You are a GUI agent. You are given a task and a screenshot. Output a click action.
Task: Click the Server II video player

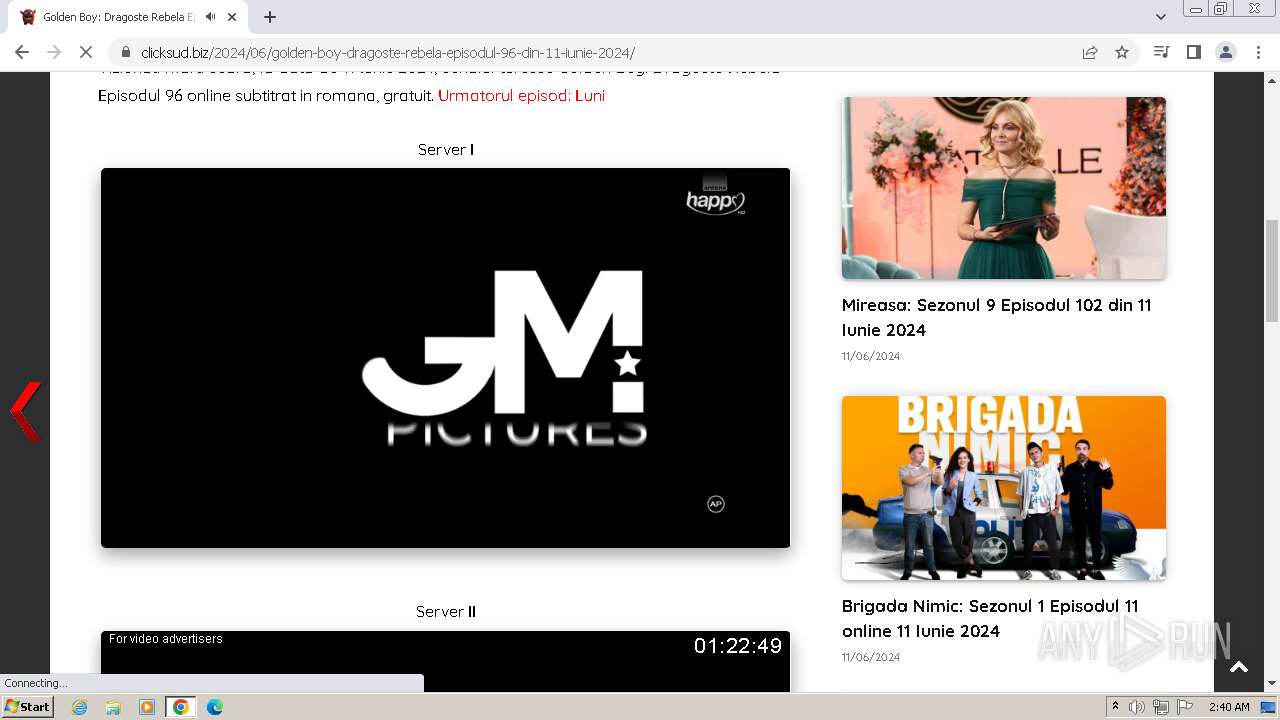[x=445, y=662]
